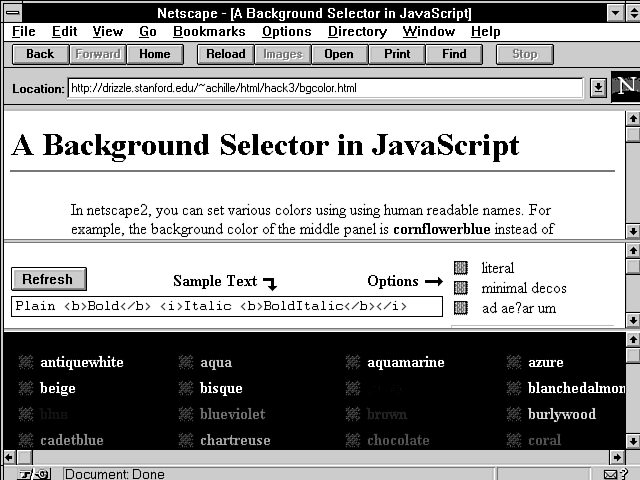The height and width of the screenshot is (480, 640).
Task: Open the Directory menu
Action: [x=357, y=32]
